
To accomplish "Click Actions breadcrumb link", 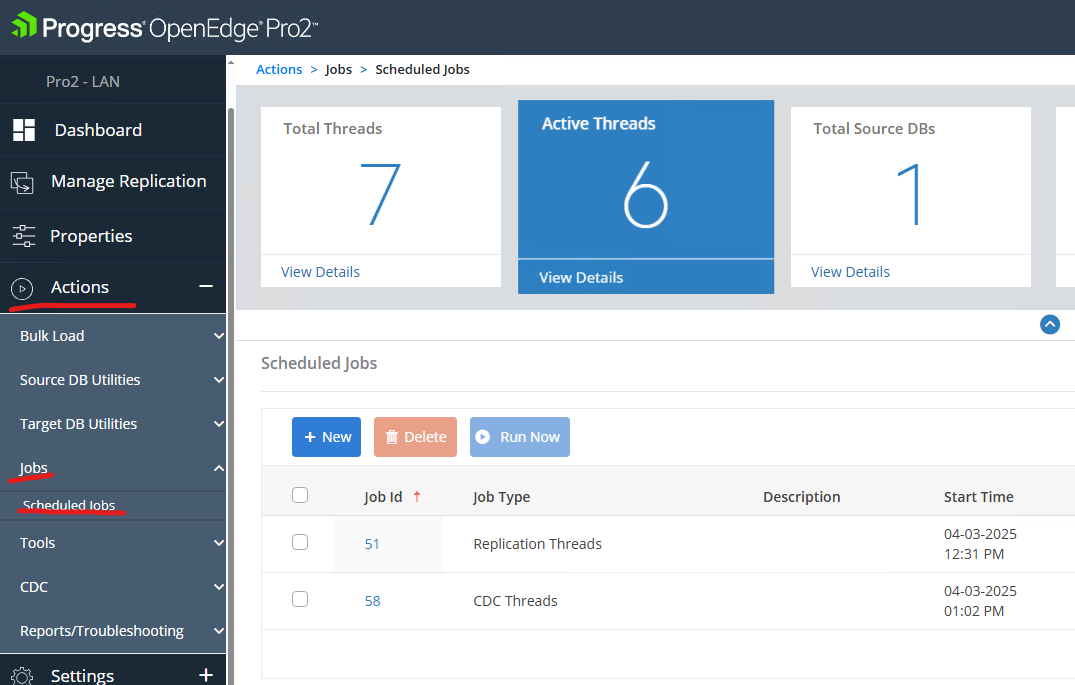I will pos(279,69).
